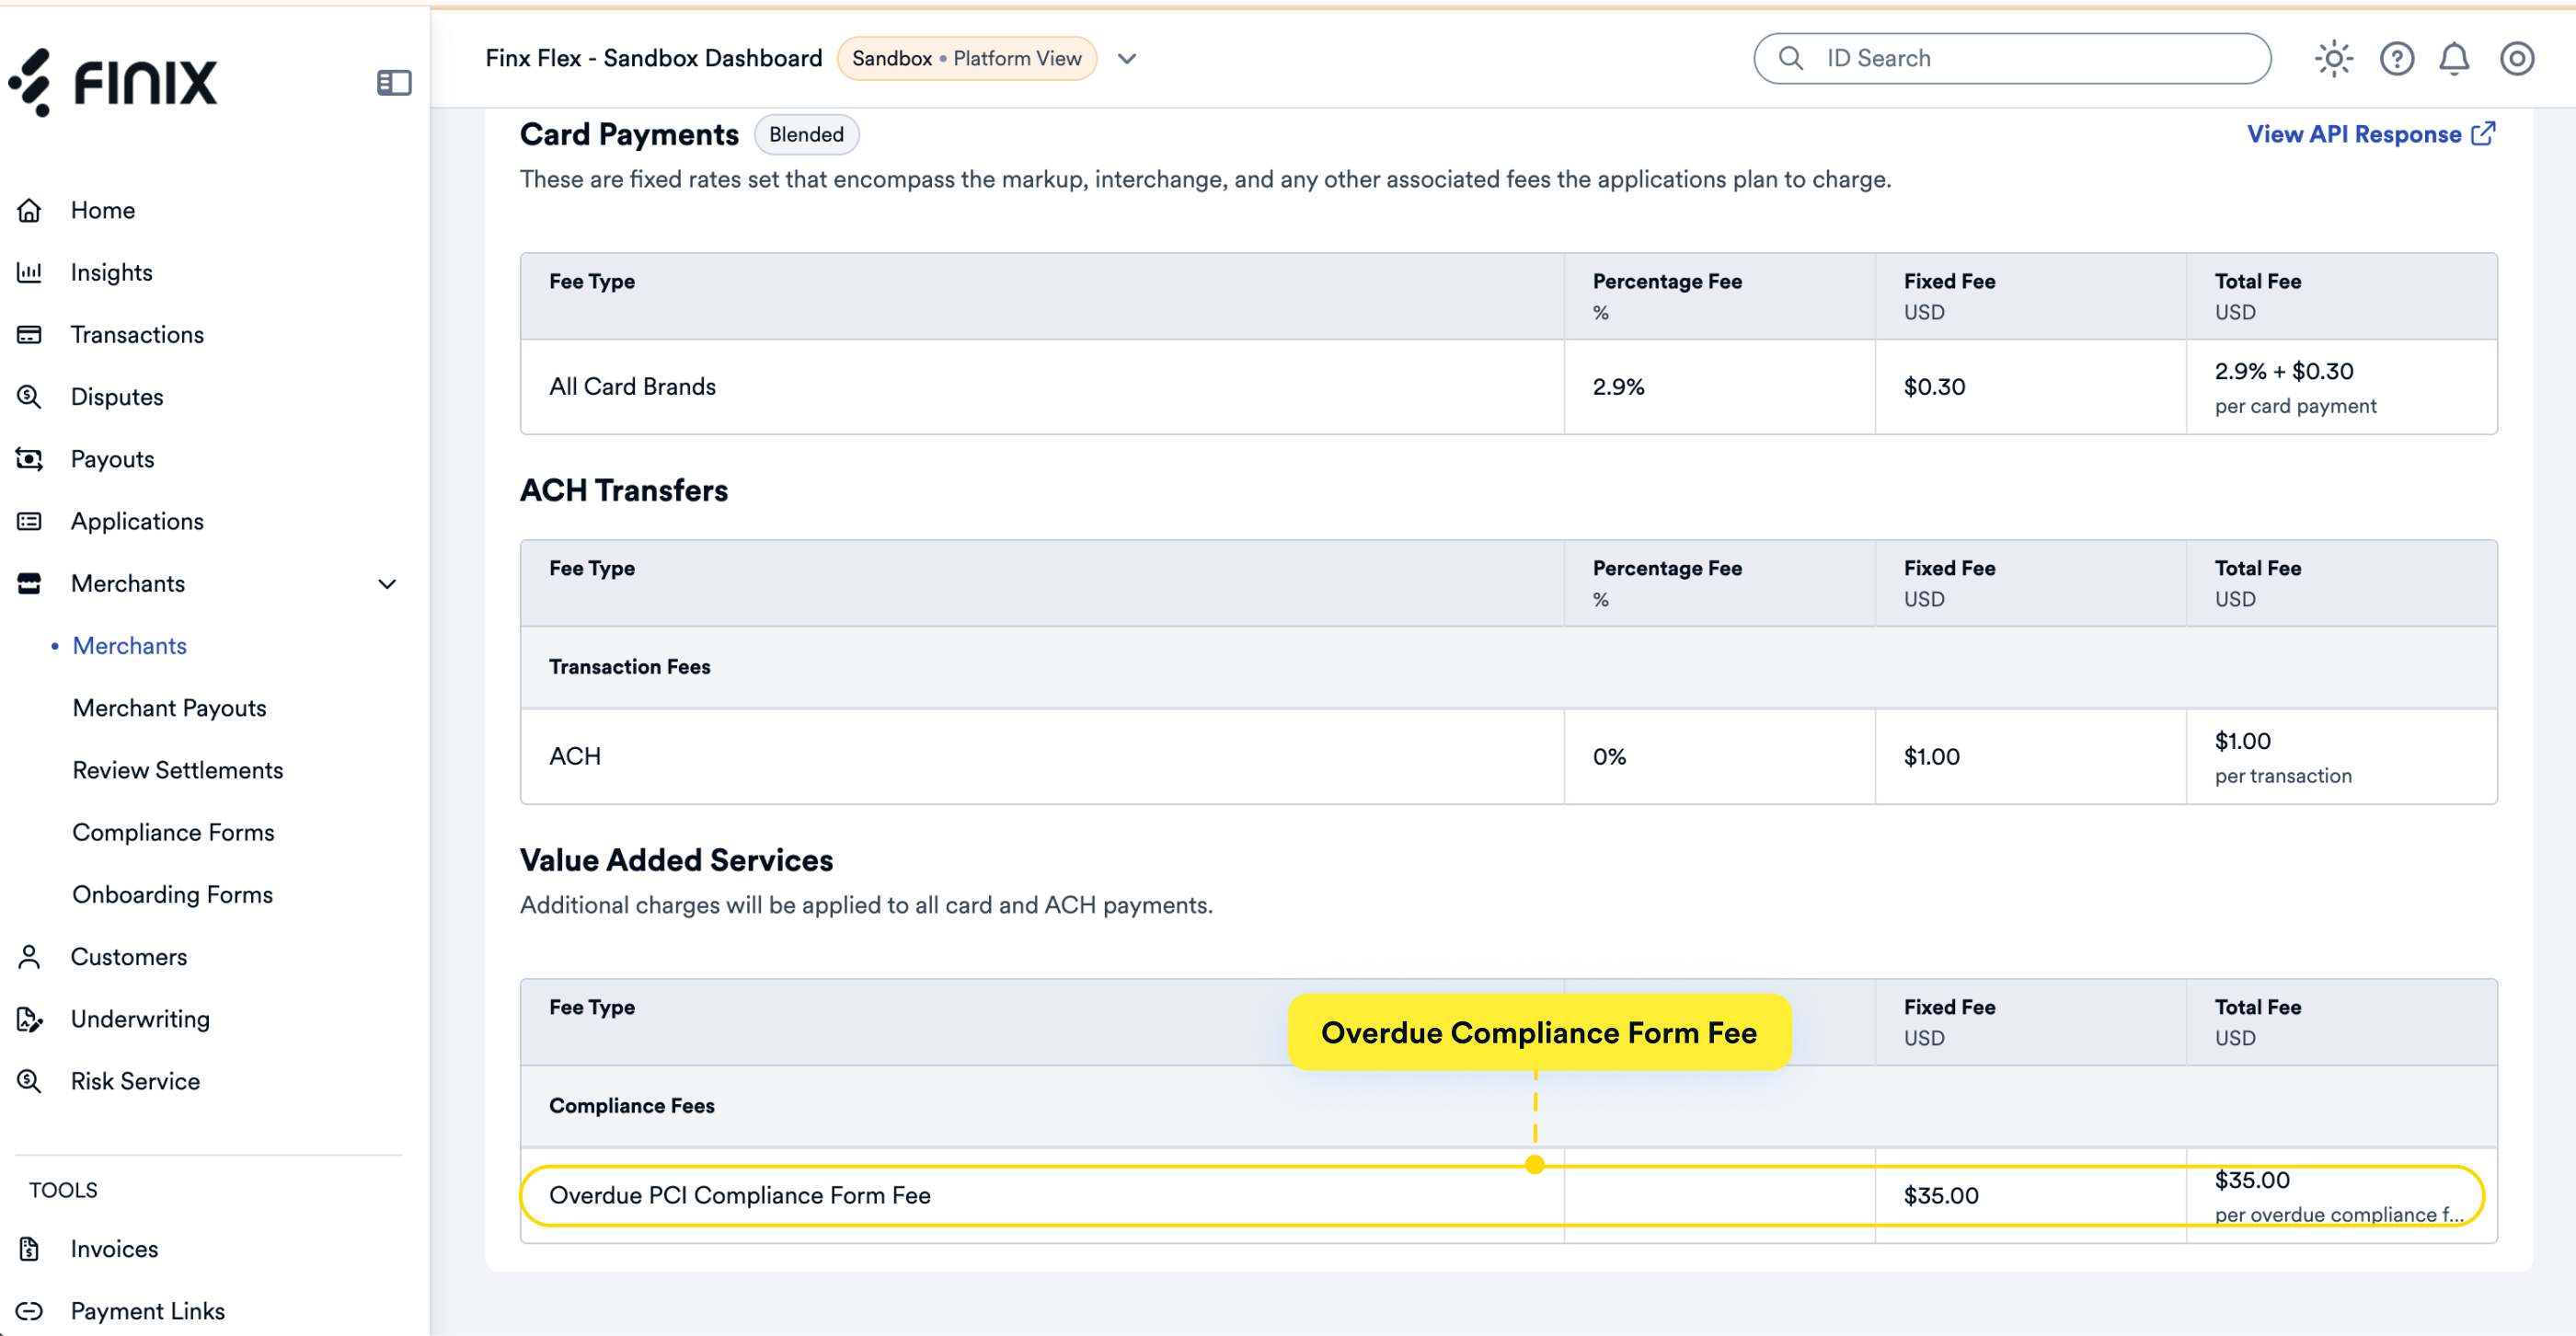Image resolution: width=2576 pixels, height=1336 pixels.
Task: Open Compliance Forms in sidebar
Action: 173,832
